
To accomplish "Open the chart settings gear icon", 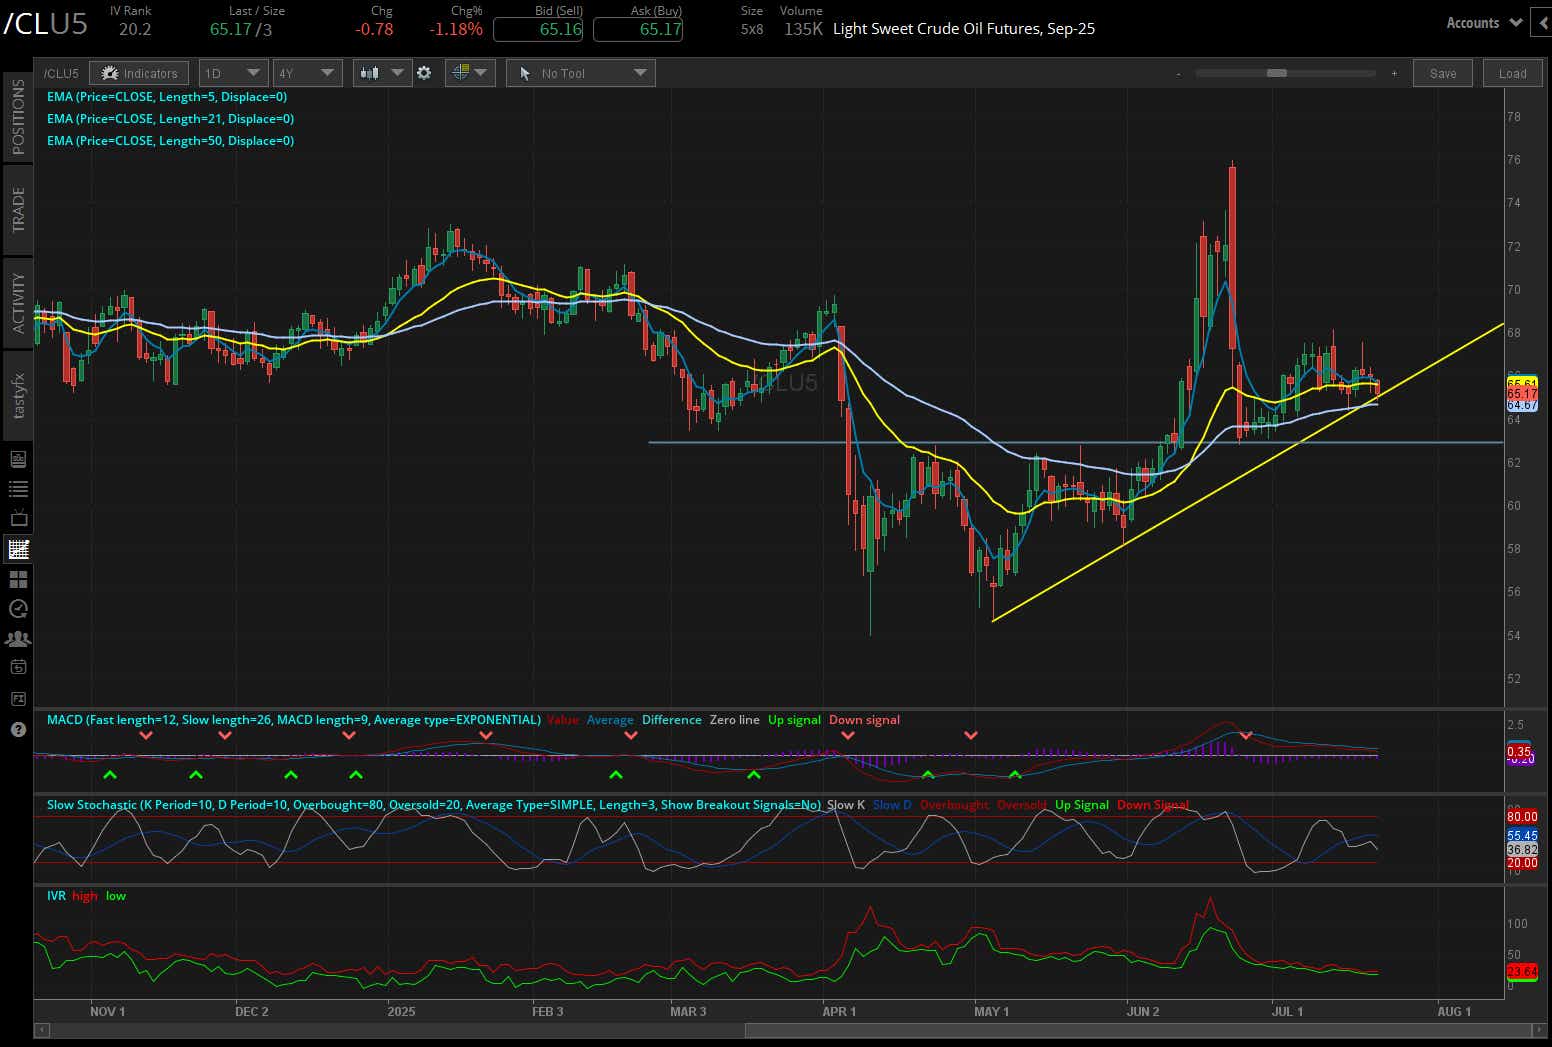I will tap(424, 72).
